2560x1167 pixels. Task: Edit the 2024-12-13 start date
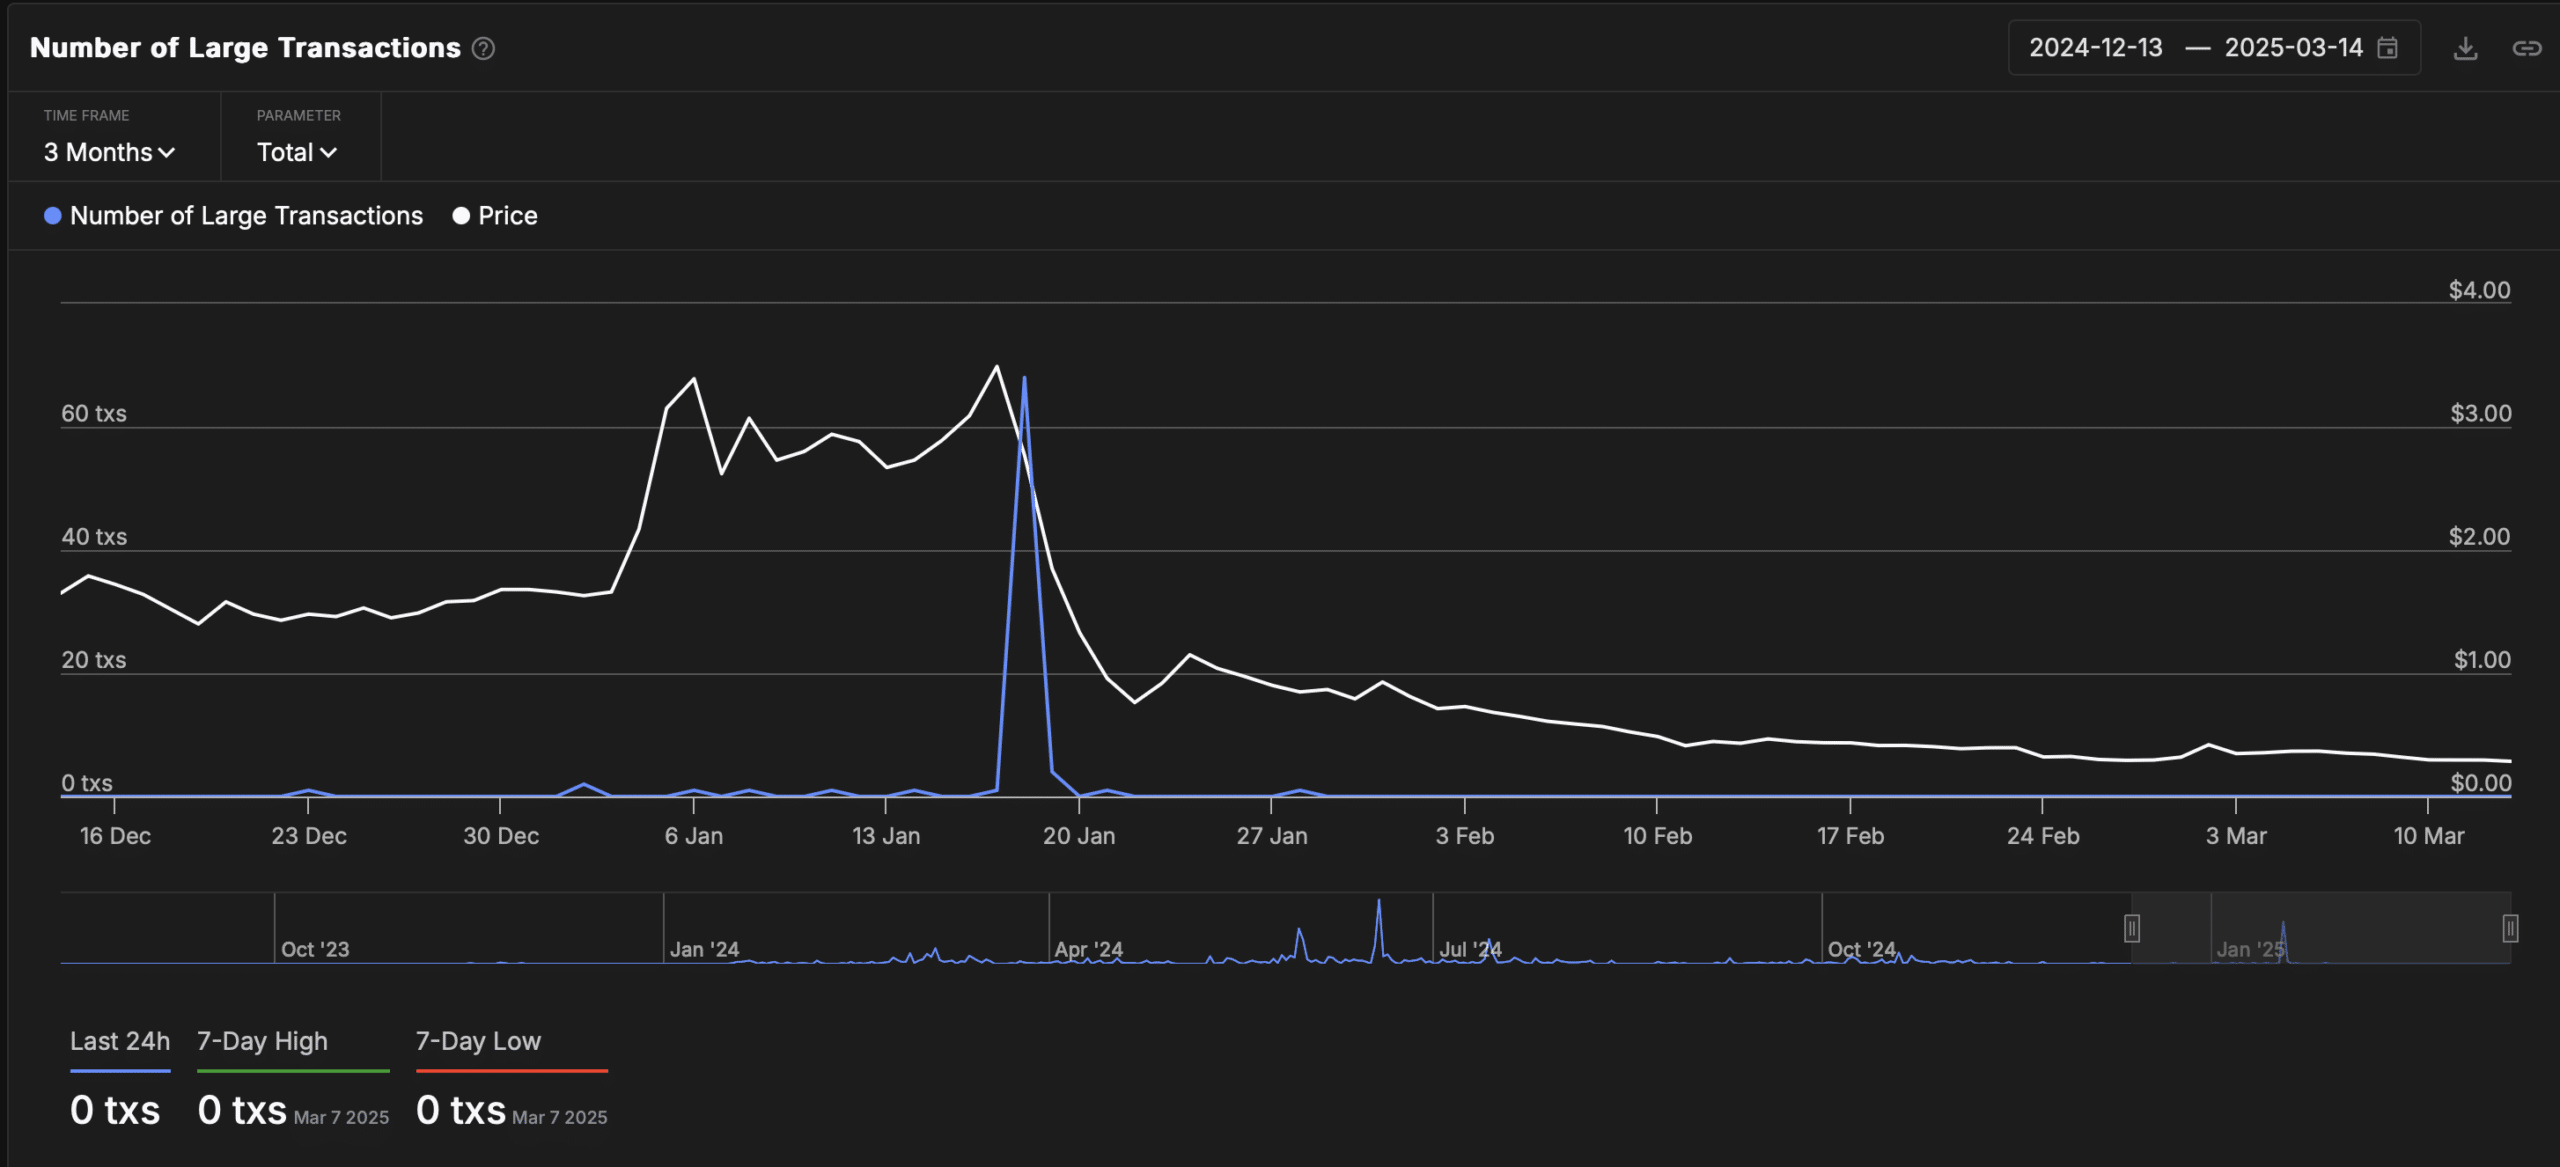coord(2095,48)
